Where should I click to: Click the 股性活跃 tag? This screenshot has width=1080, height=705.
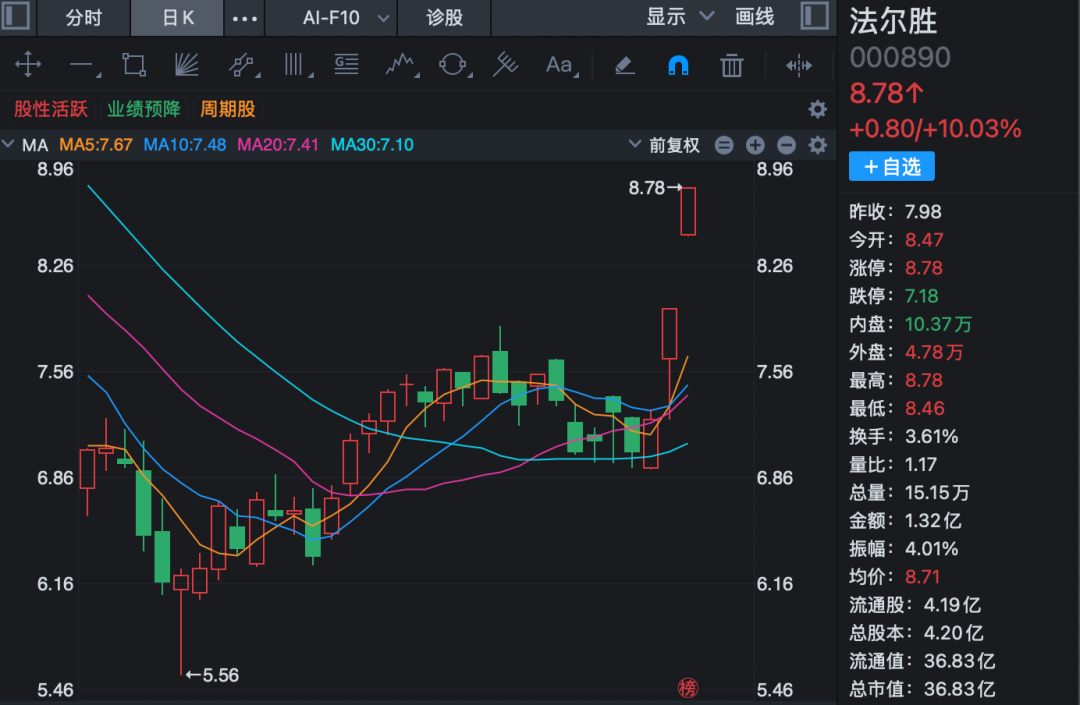51,109
